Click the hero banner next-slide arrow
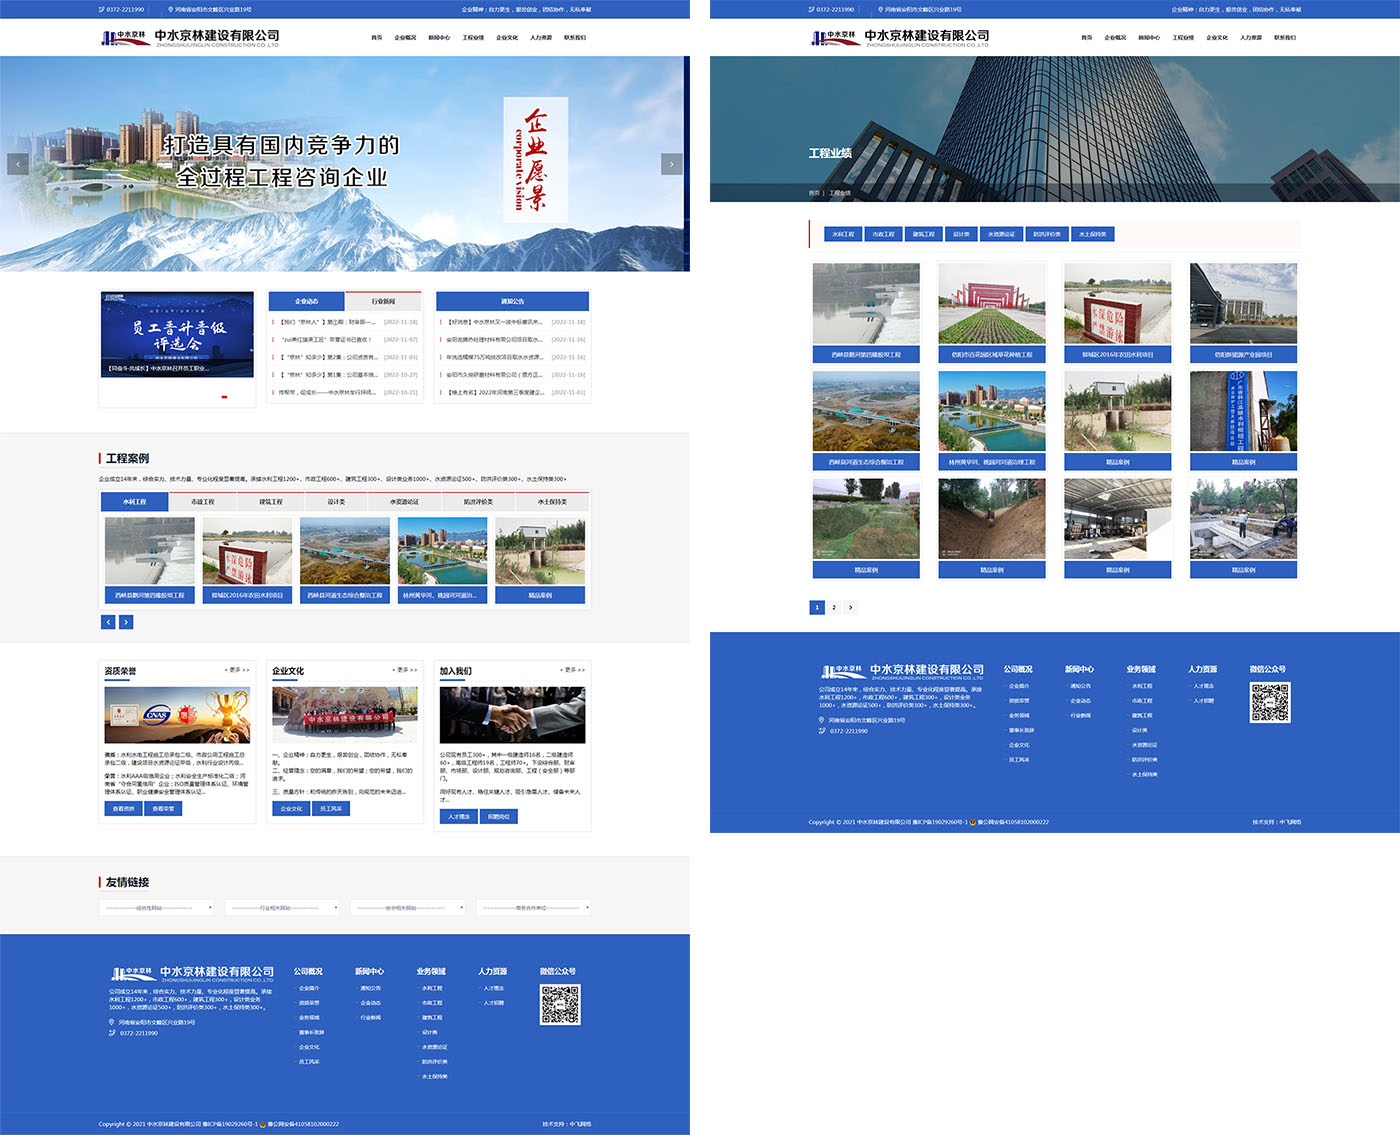This screenshot has height=1135, width=1400. coord(671,164)
